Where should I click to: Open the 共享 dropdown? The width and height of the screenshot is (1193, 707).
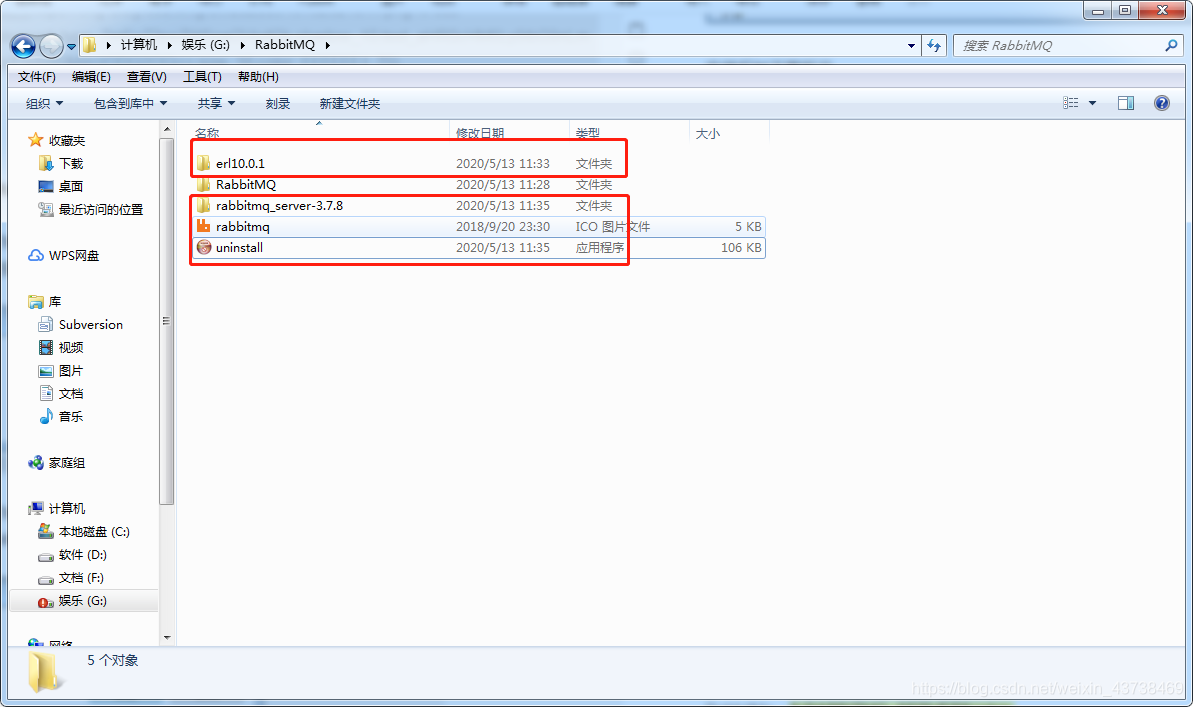216,104
